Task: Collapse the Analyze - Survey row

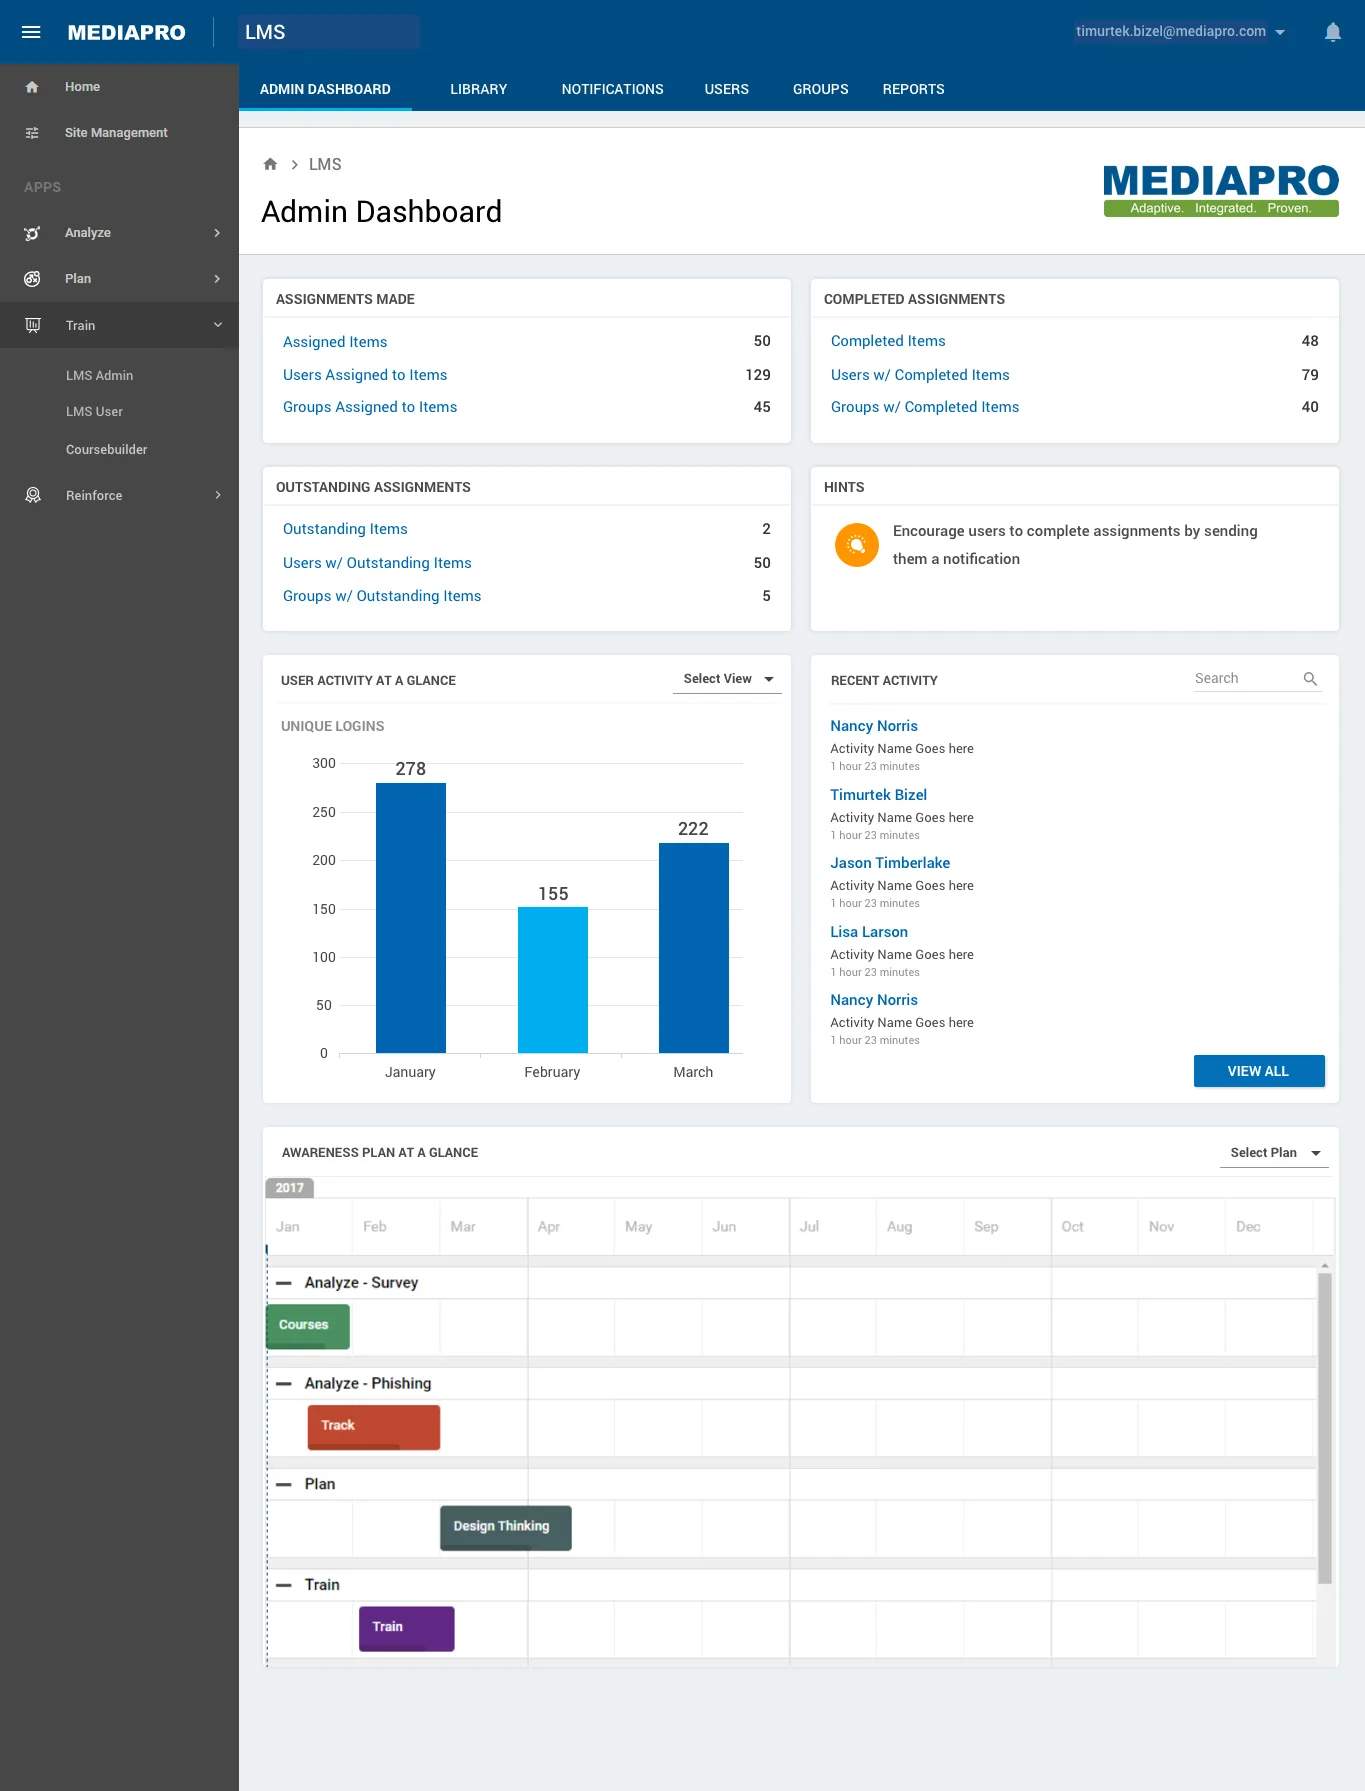Action: coord(284,1283)
